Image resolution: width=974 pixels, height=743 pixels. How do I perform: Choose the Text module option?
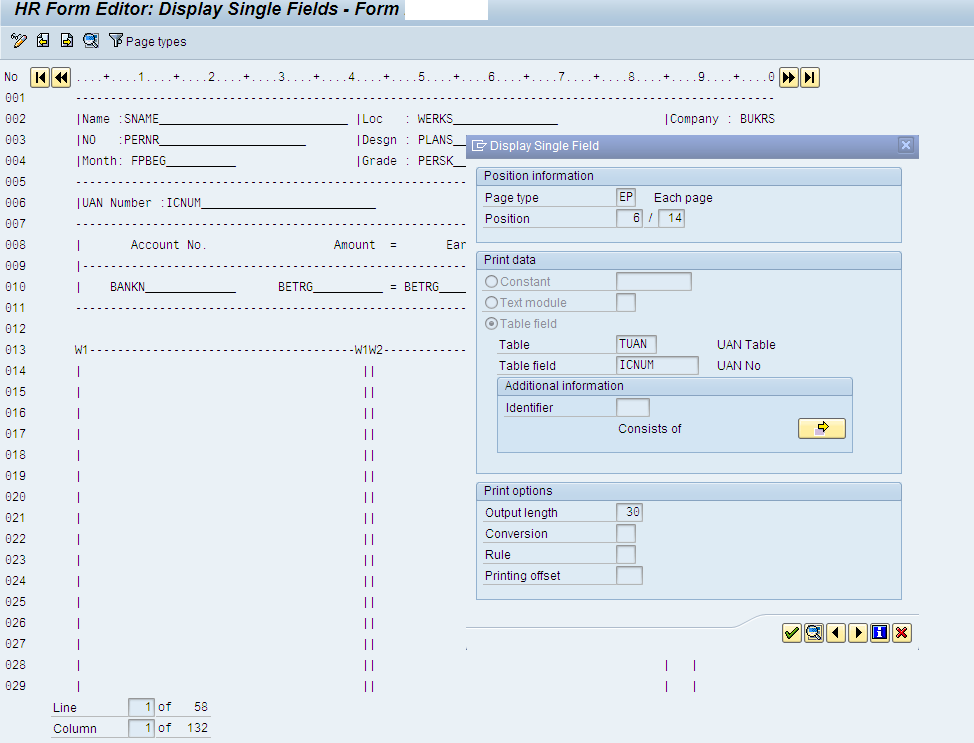pyautogui.click(x=490, y=302)
